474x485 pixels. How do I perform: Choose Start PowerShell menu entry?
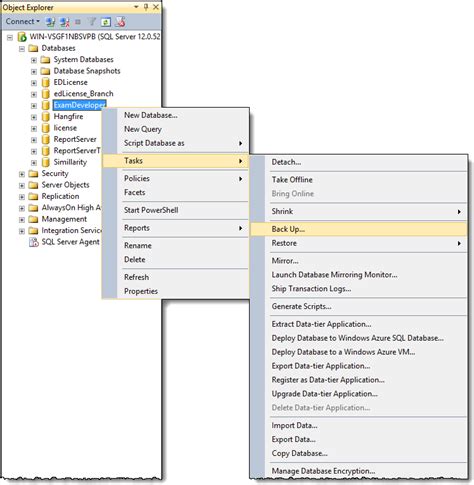(176, 210)
